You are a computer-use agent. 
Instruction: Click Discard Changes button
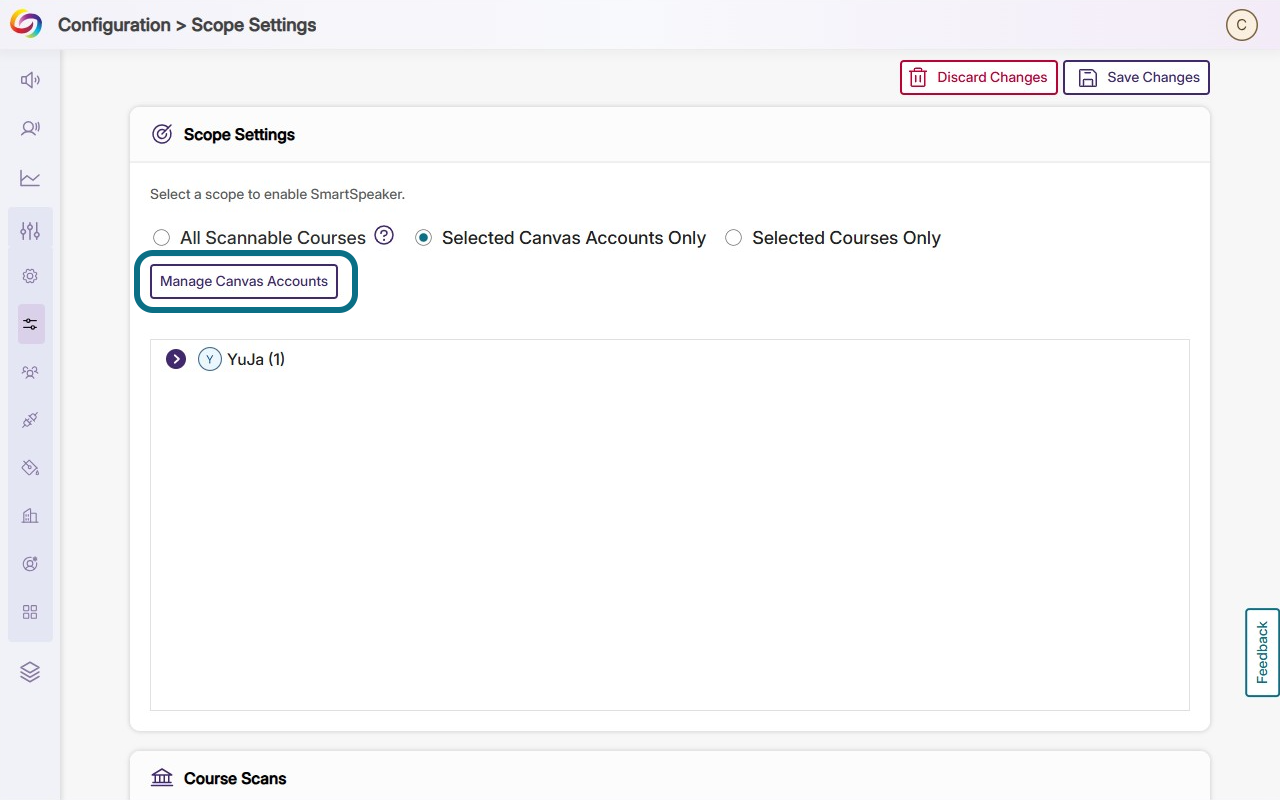(979, 78)
